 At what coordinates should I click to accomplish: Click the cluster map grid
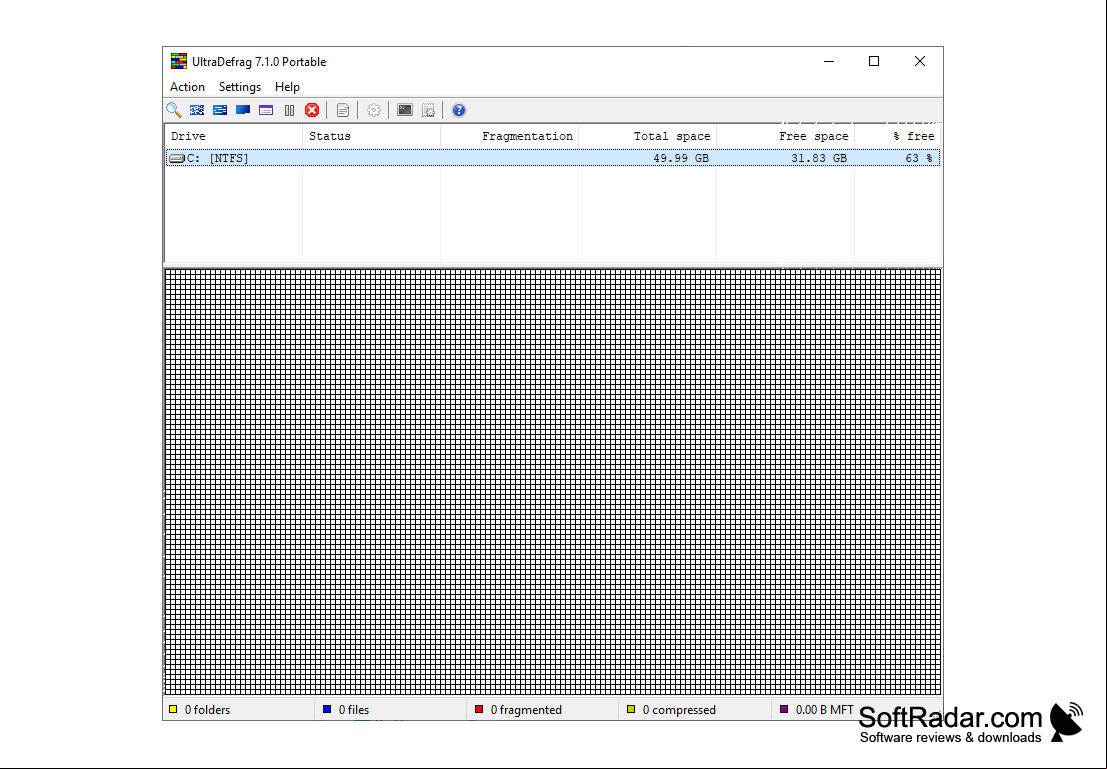[x=553, y=482]
